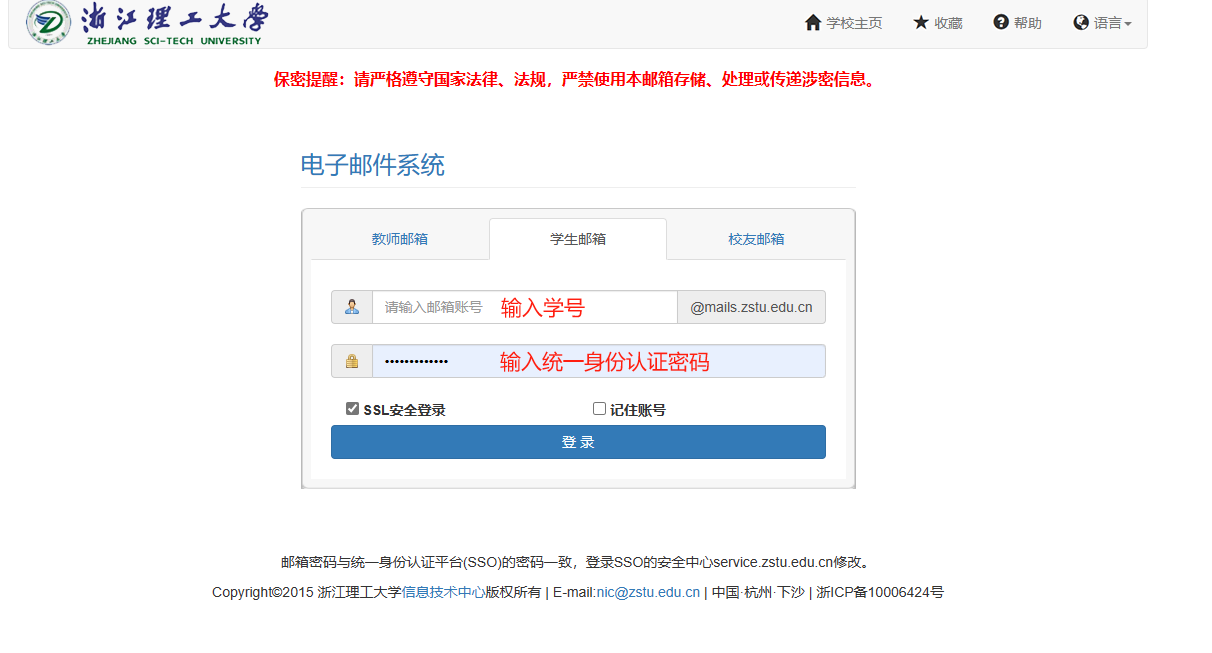Open the 校友邮箱 tab
Image resolution: width=1212 pixels, height=653 pixels.
[x=756, y=239]
